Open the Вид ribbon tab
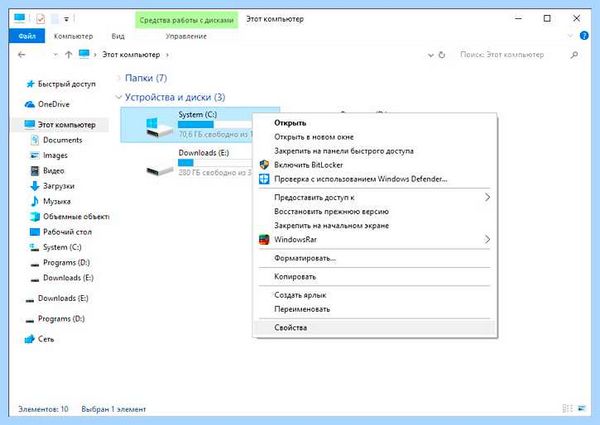The image size is (600, 425). click(118, 36)
